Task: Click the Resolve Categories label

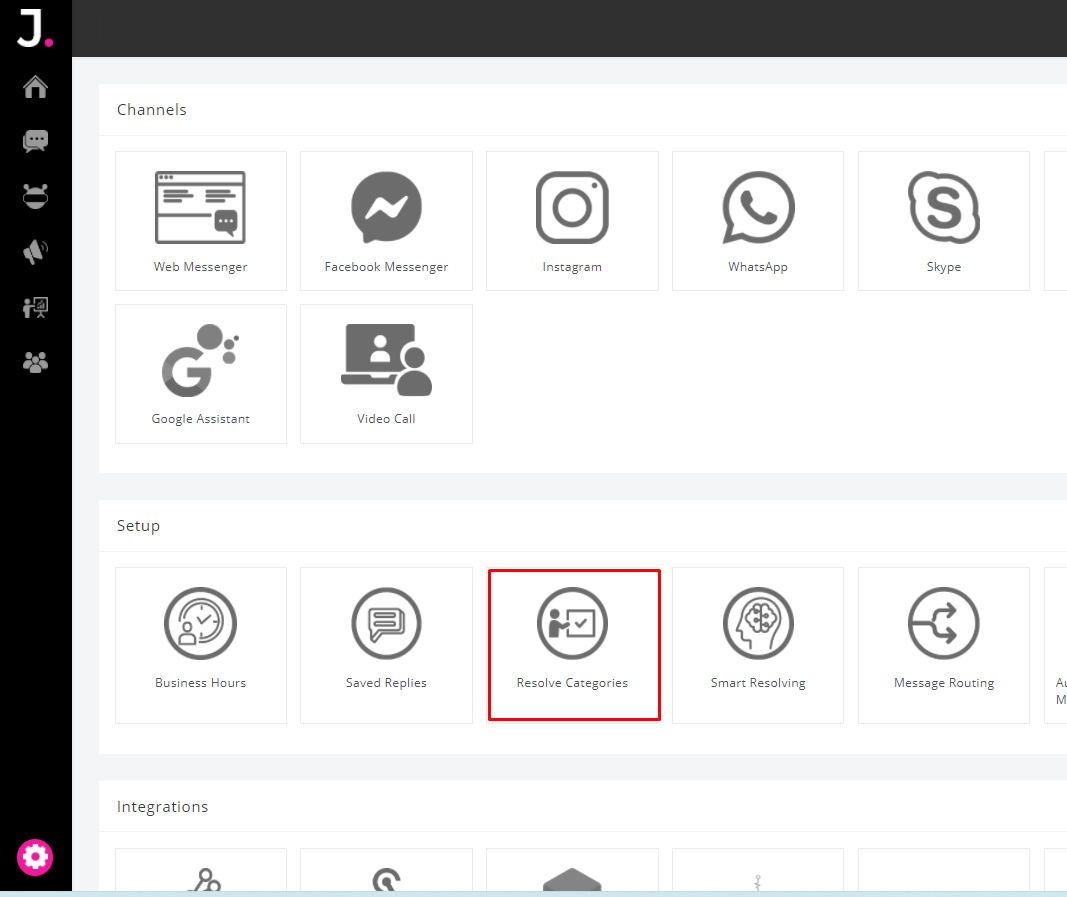Action: point(572,683)
